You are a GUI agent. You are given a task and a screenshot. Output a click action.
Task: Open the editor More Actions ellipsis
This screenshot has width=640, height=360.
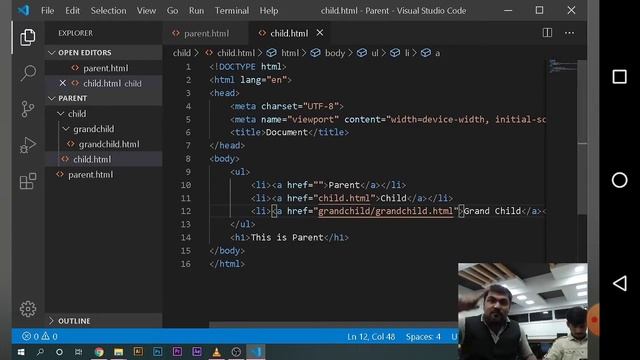[569, 33]
